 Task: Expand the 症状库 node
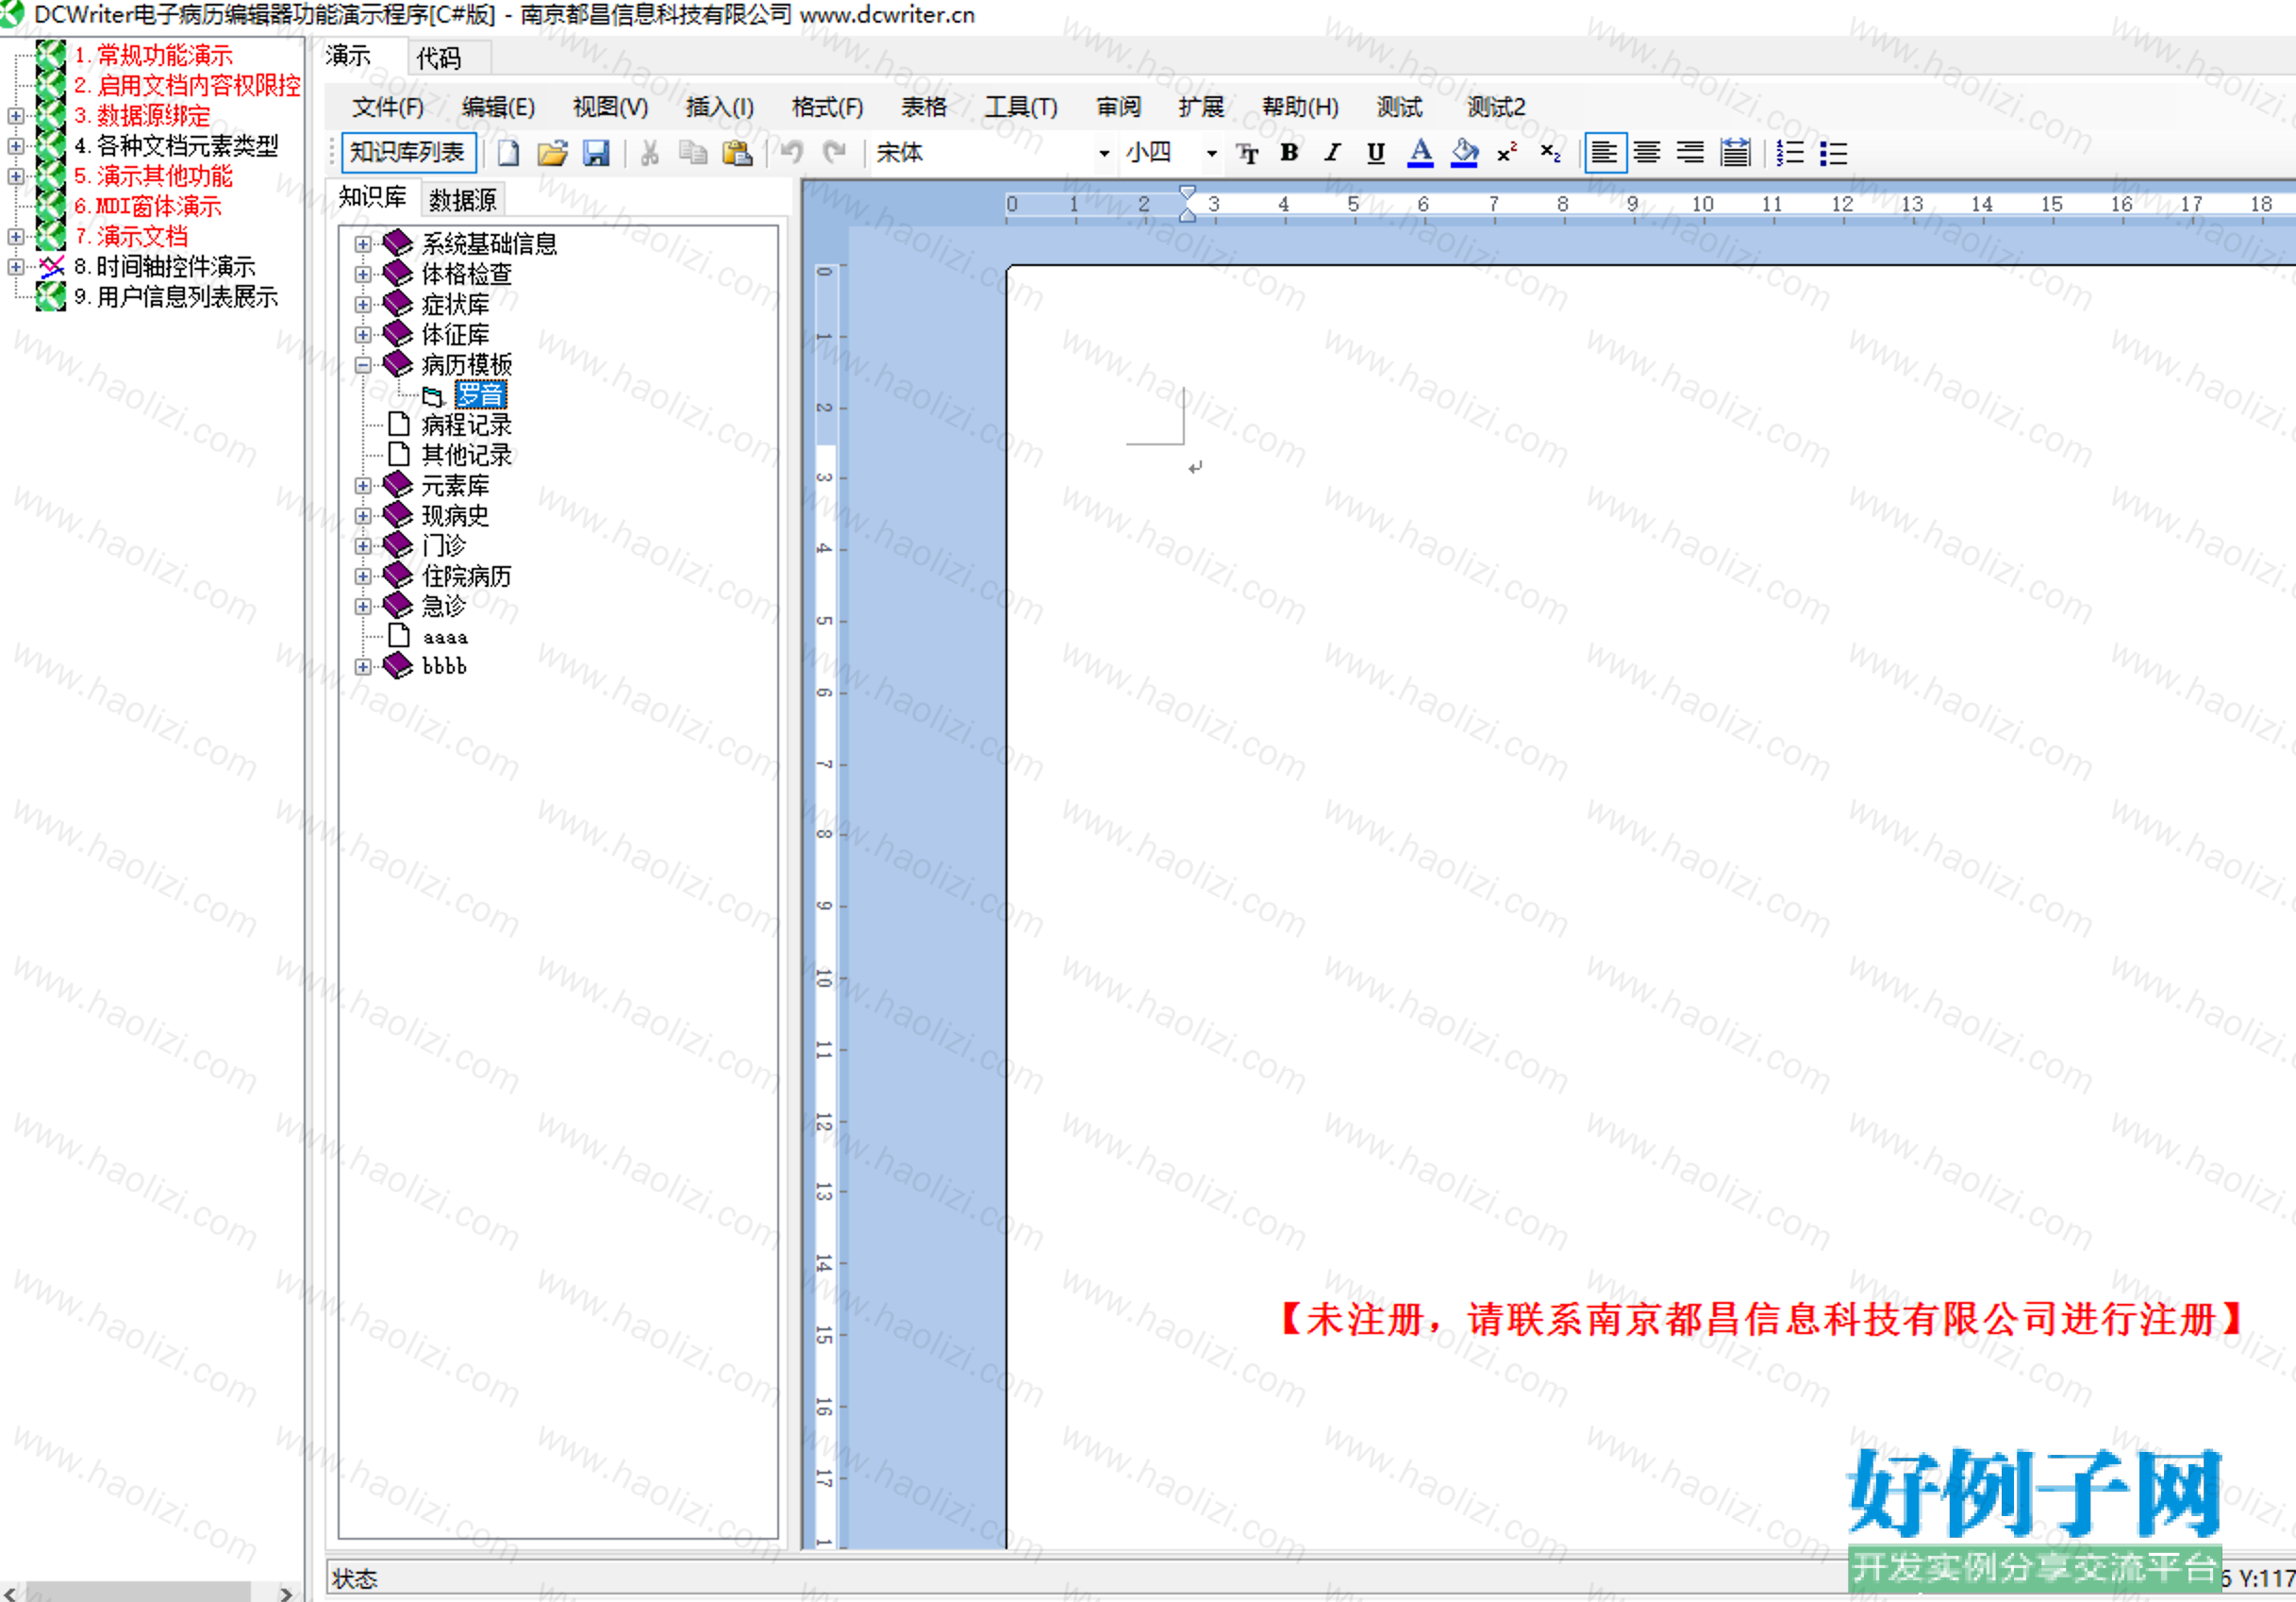tap(363, 304)
